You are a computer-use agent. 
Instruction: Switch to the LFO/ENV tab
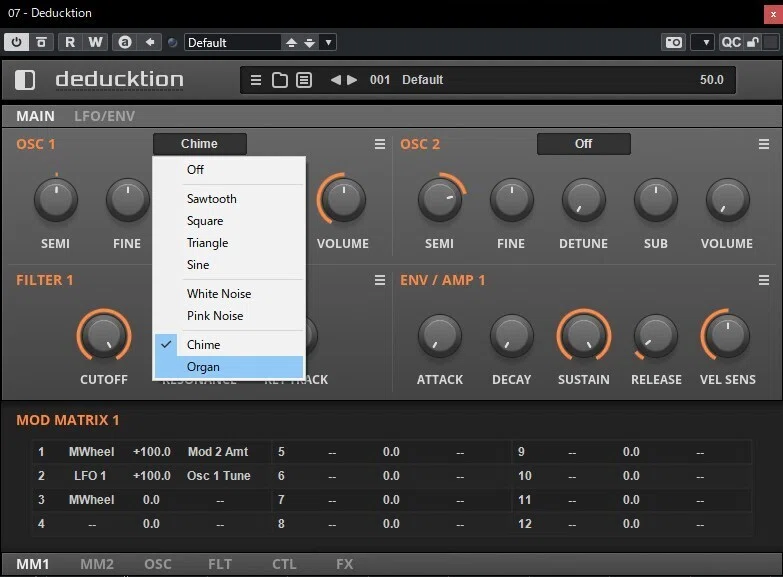pyautogui.click(x=104, y=116)
